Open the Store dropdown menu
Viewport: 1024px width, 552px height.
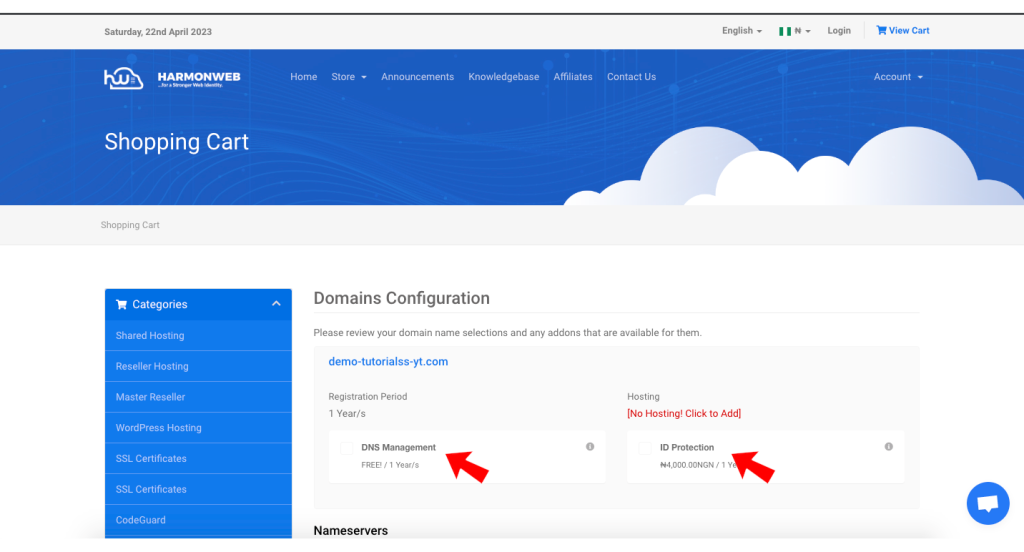coord(349,77)
